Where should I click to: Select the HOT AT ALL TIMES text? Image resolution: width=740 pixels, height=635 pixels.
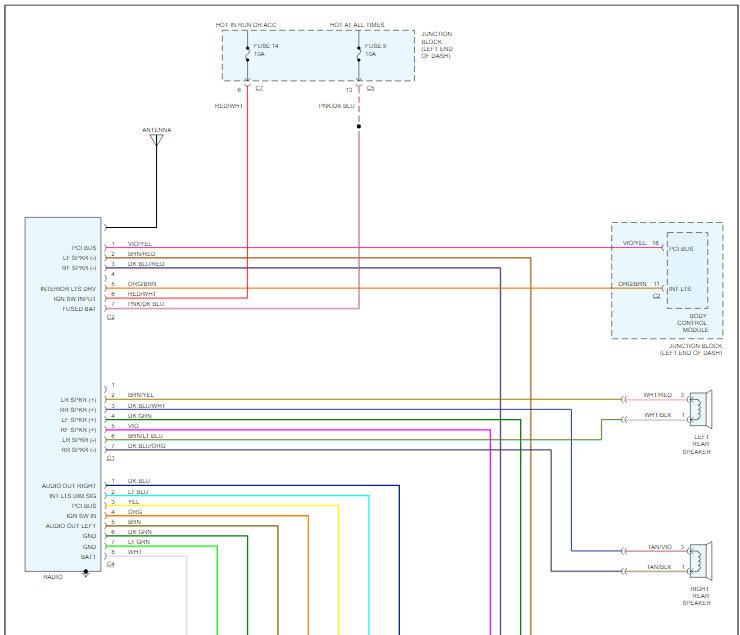click(357, 25)
